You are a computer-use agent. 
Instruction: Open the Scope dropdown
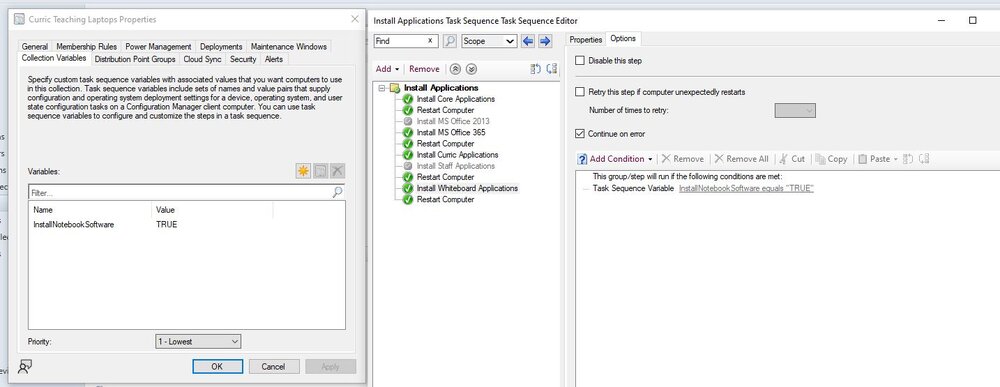point(489,41)
